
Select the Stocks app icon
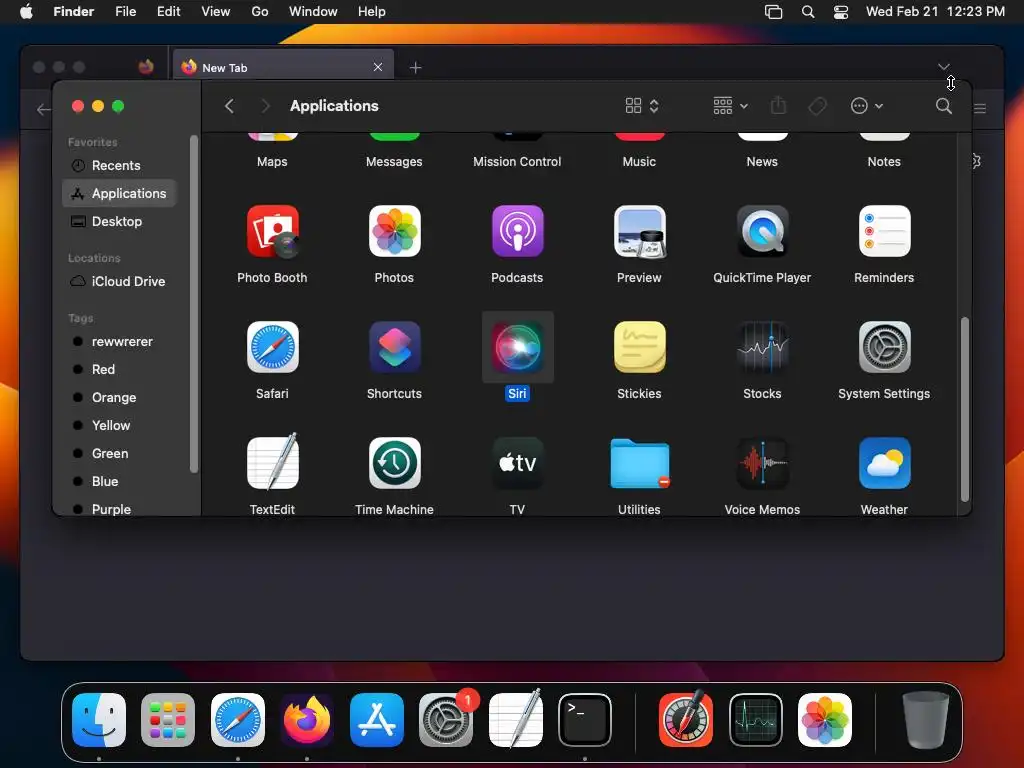pos(762,347)
